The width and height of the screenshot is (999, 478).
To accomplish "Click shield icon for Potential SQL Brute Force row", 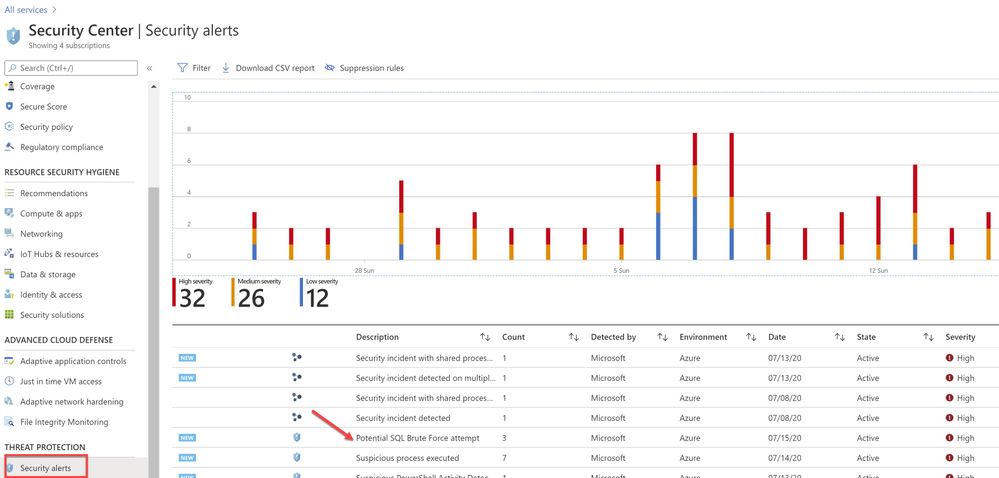I will [x=296, y=438].
